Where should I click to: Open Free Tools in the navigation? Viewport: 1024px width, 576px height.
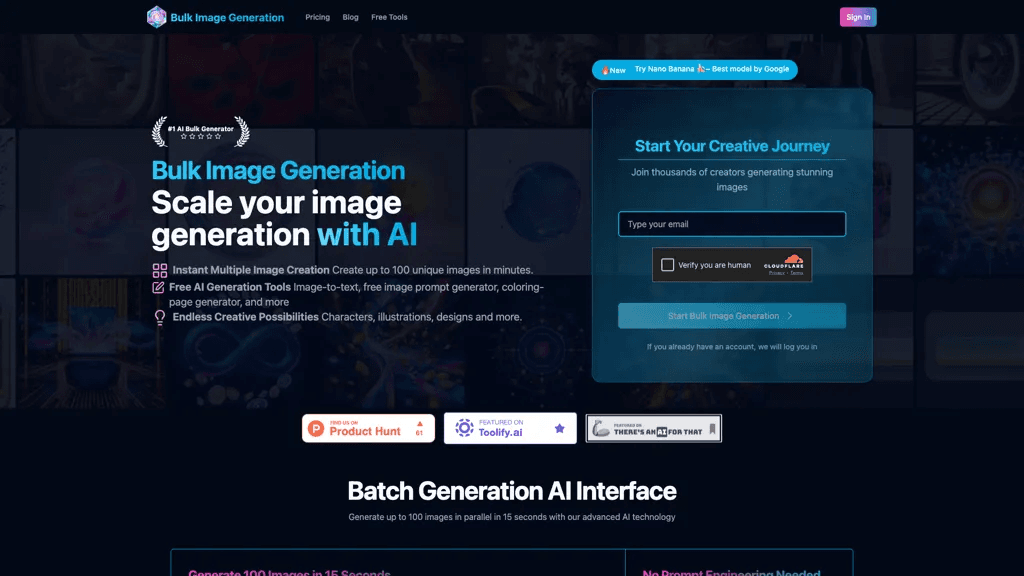click(389, 17)
